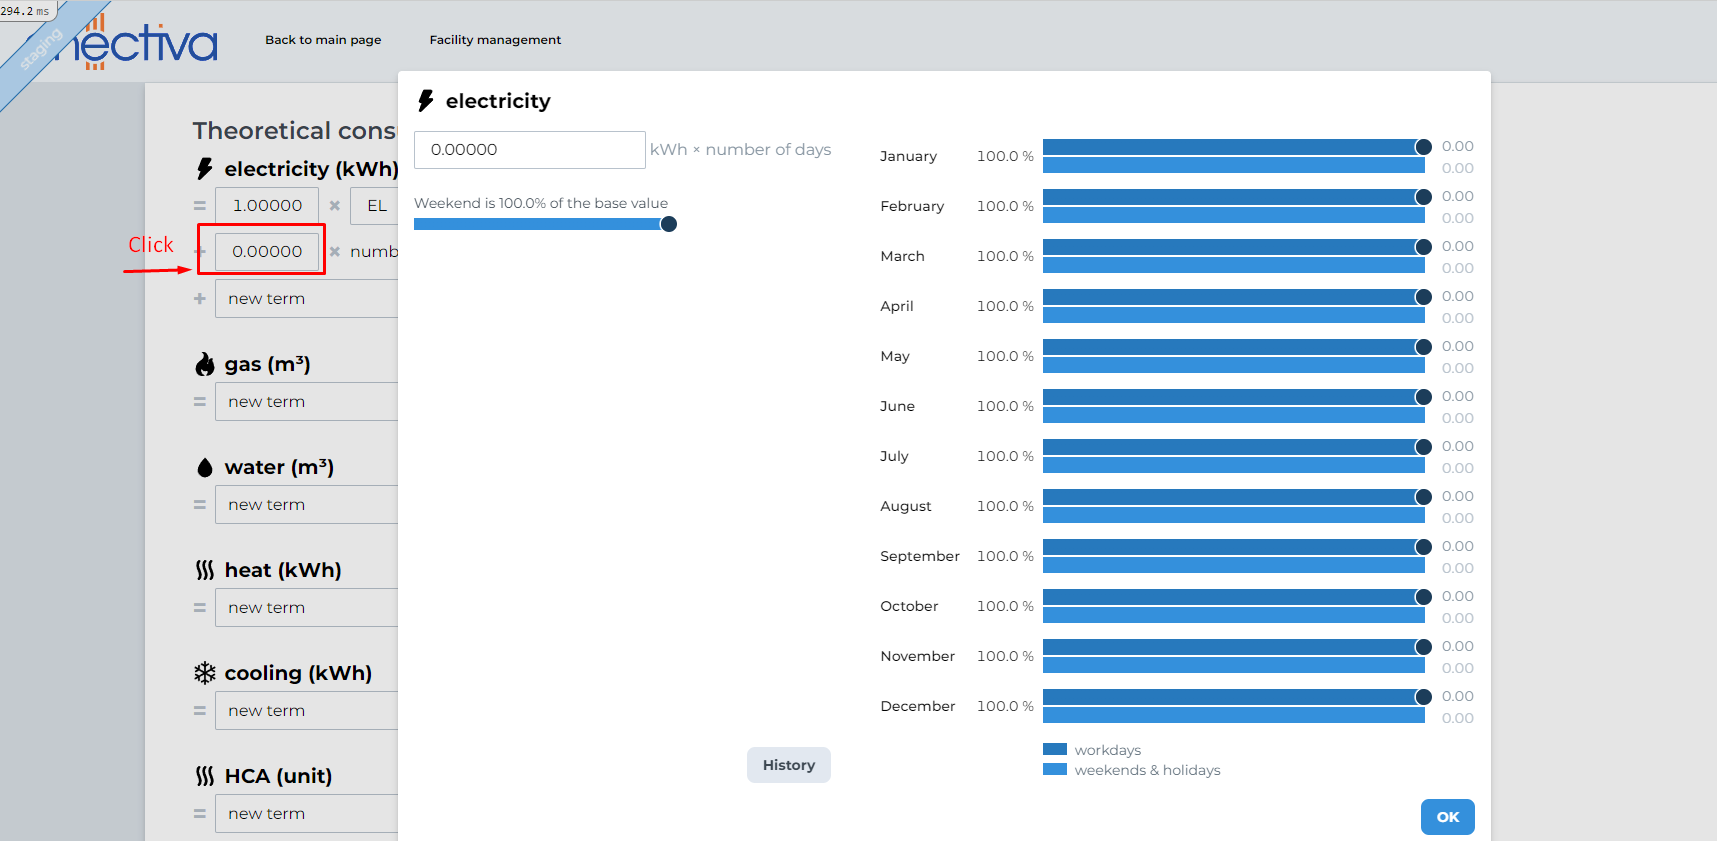Screen dimensions: 1717x841
Task: Click the kWh base value input field
Action: 529,150
